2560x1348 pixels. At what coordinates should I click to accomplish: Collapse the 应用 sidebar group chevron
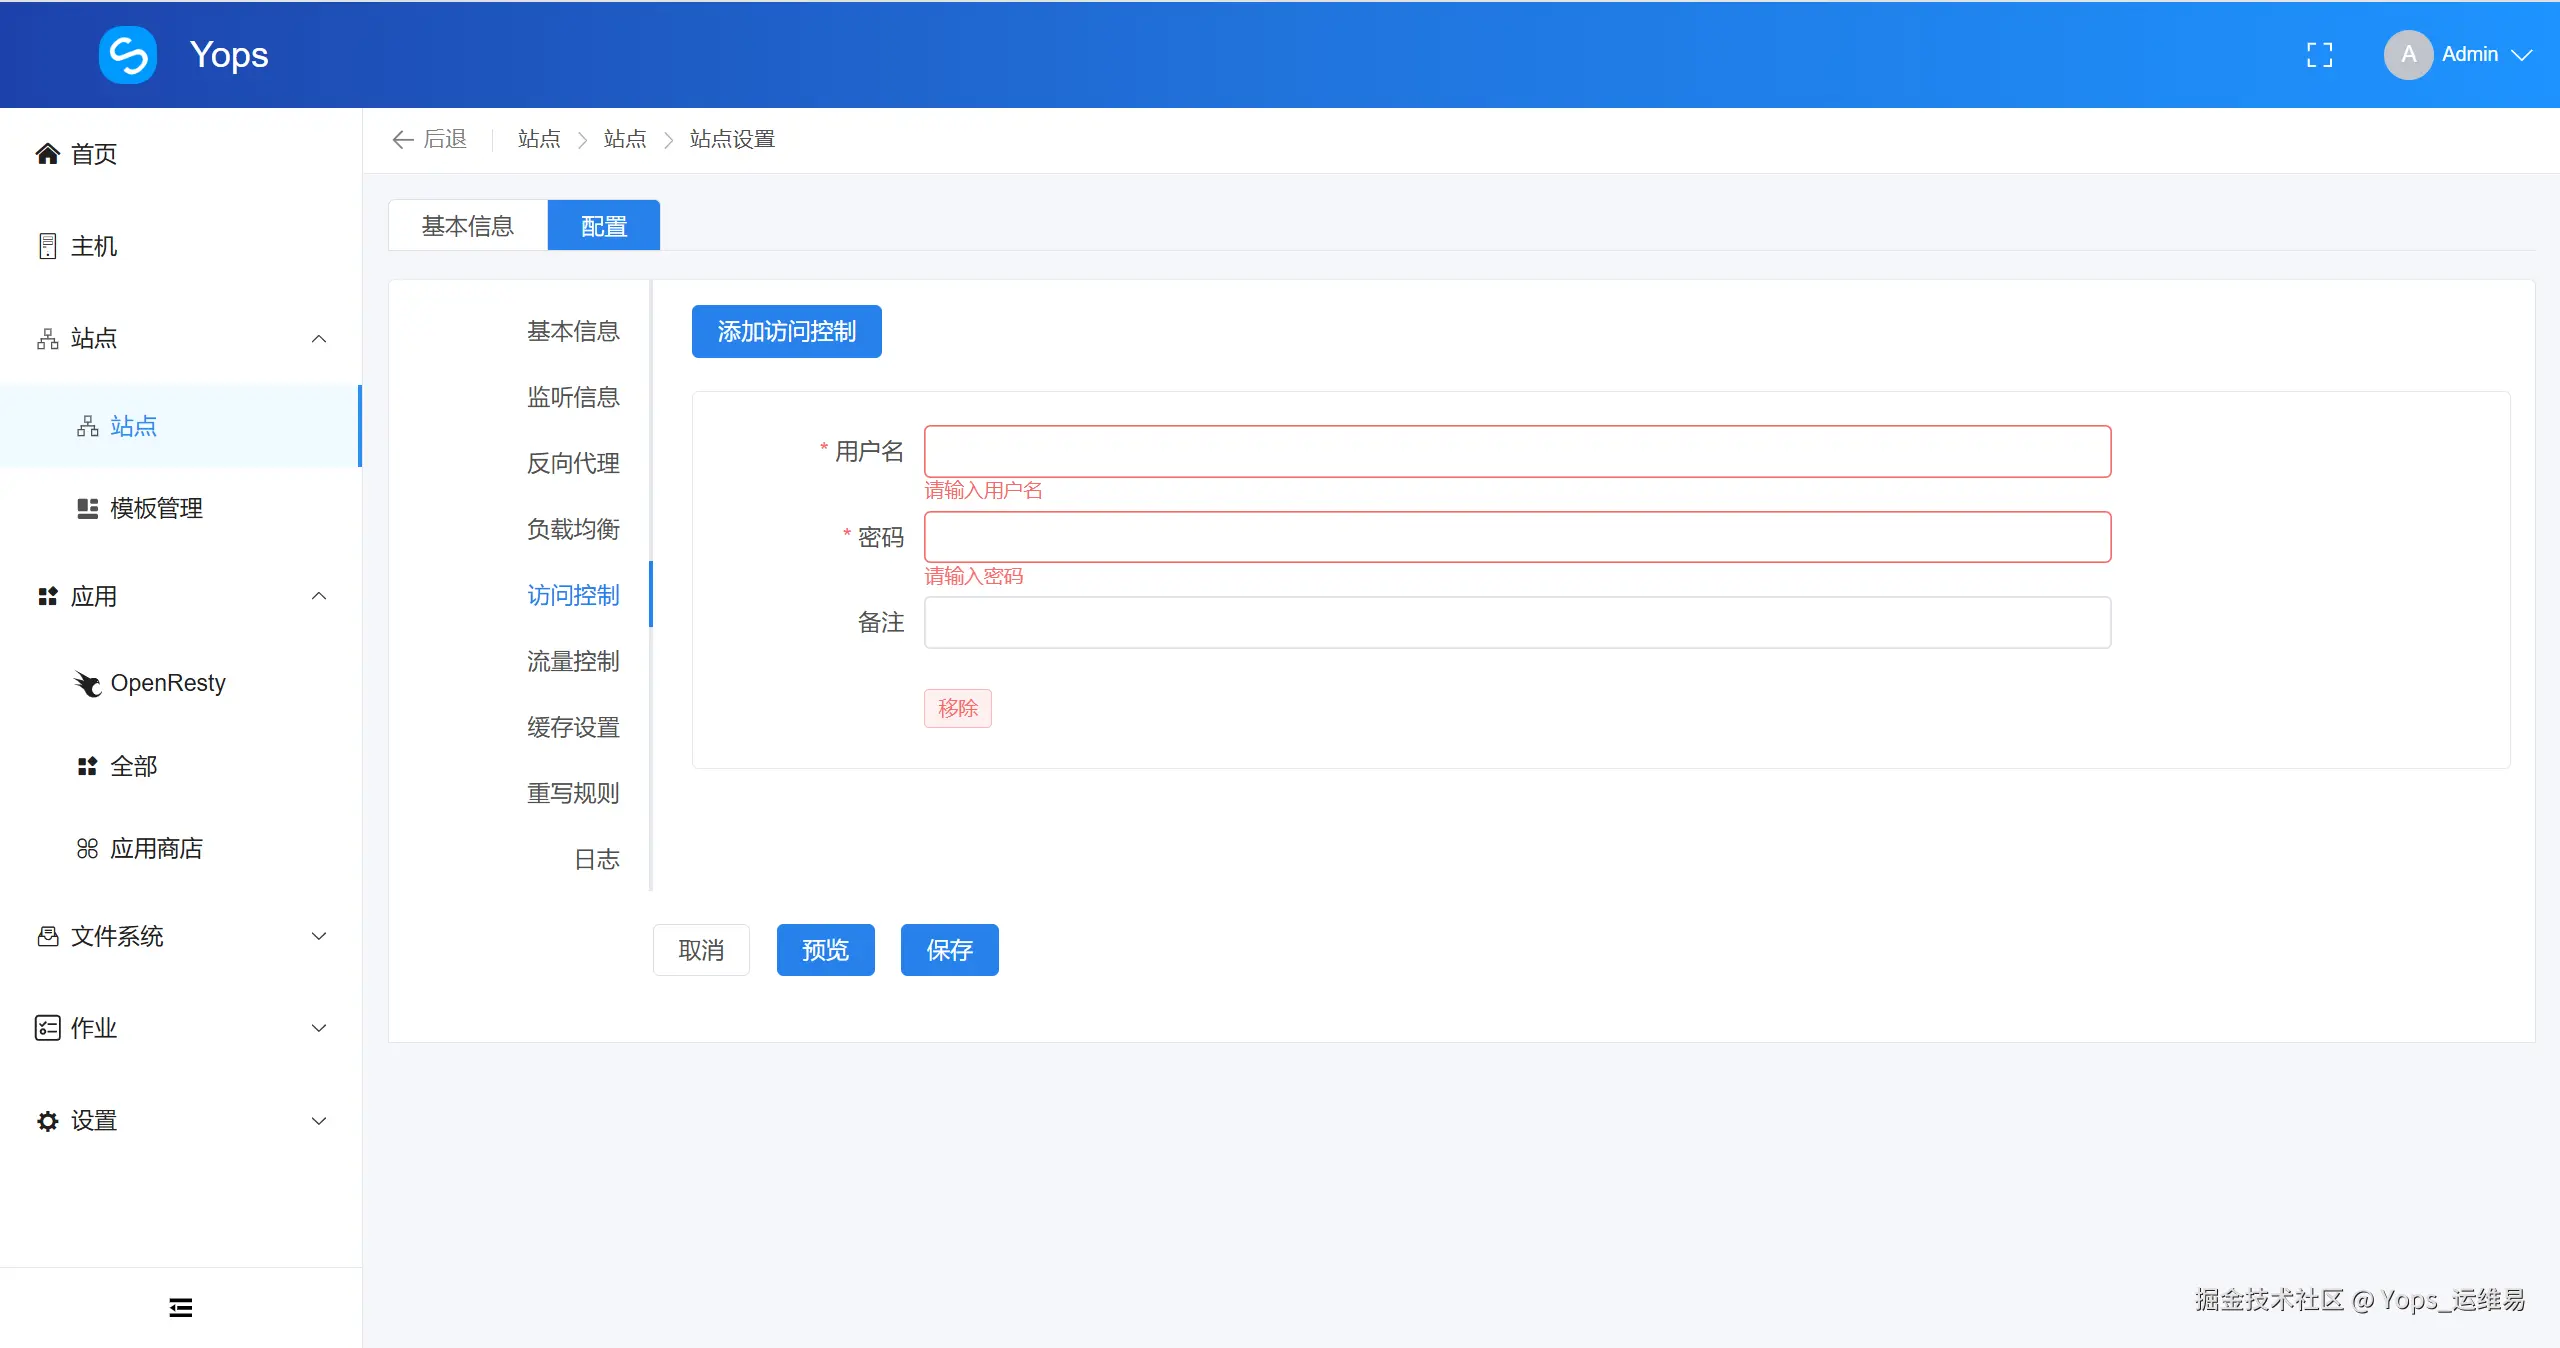click(319, 597)
